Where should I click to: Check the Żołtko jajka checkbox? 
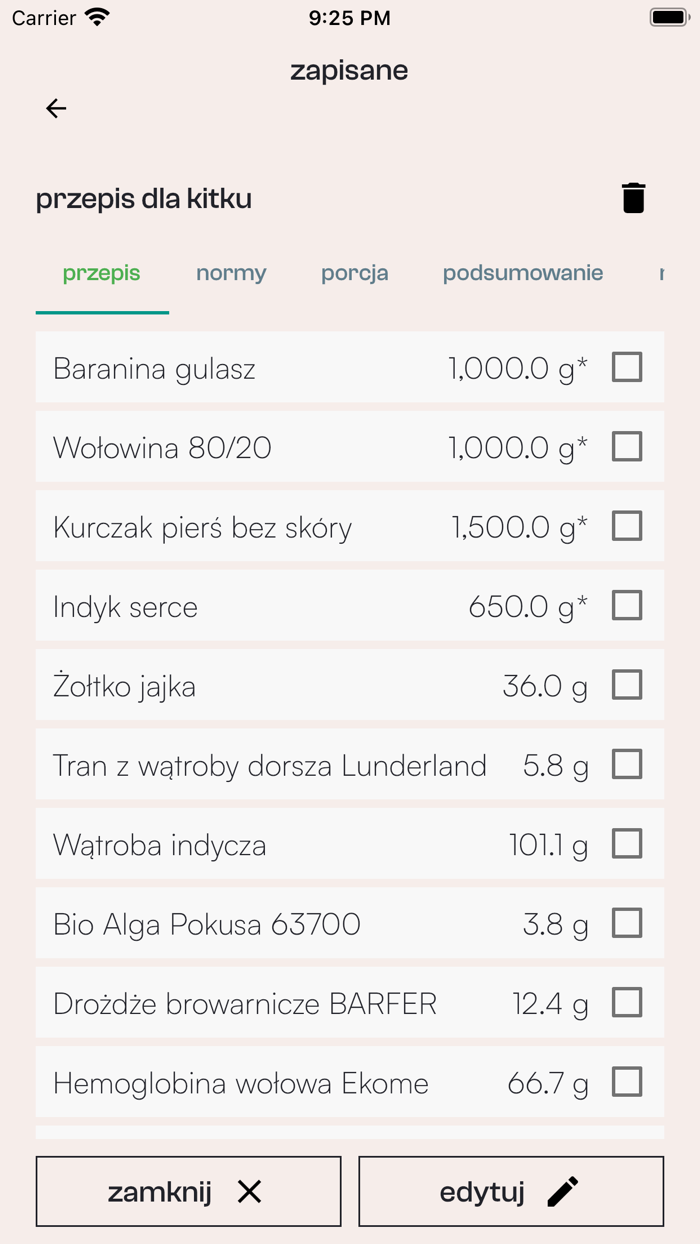click(x=627, y=685)
